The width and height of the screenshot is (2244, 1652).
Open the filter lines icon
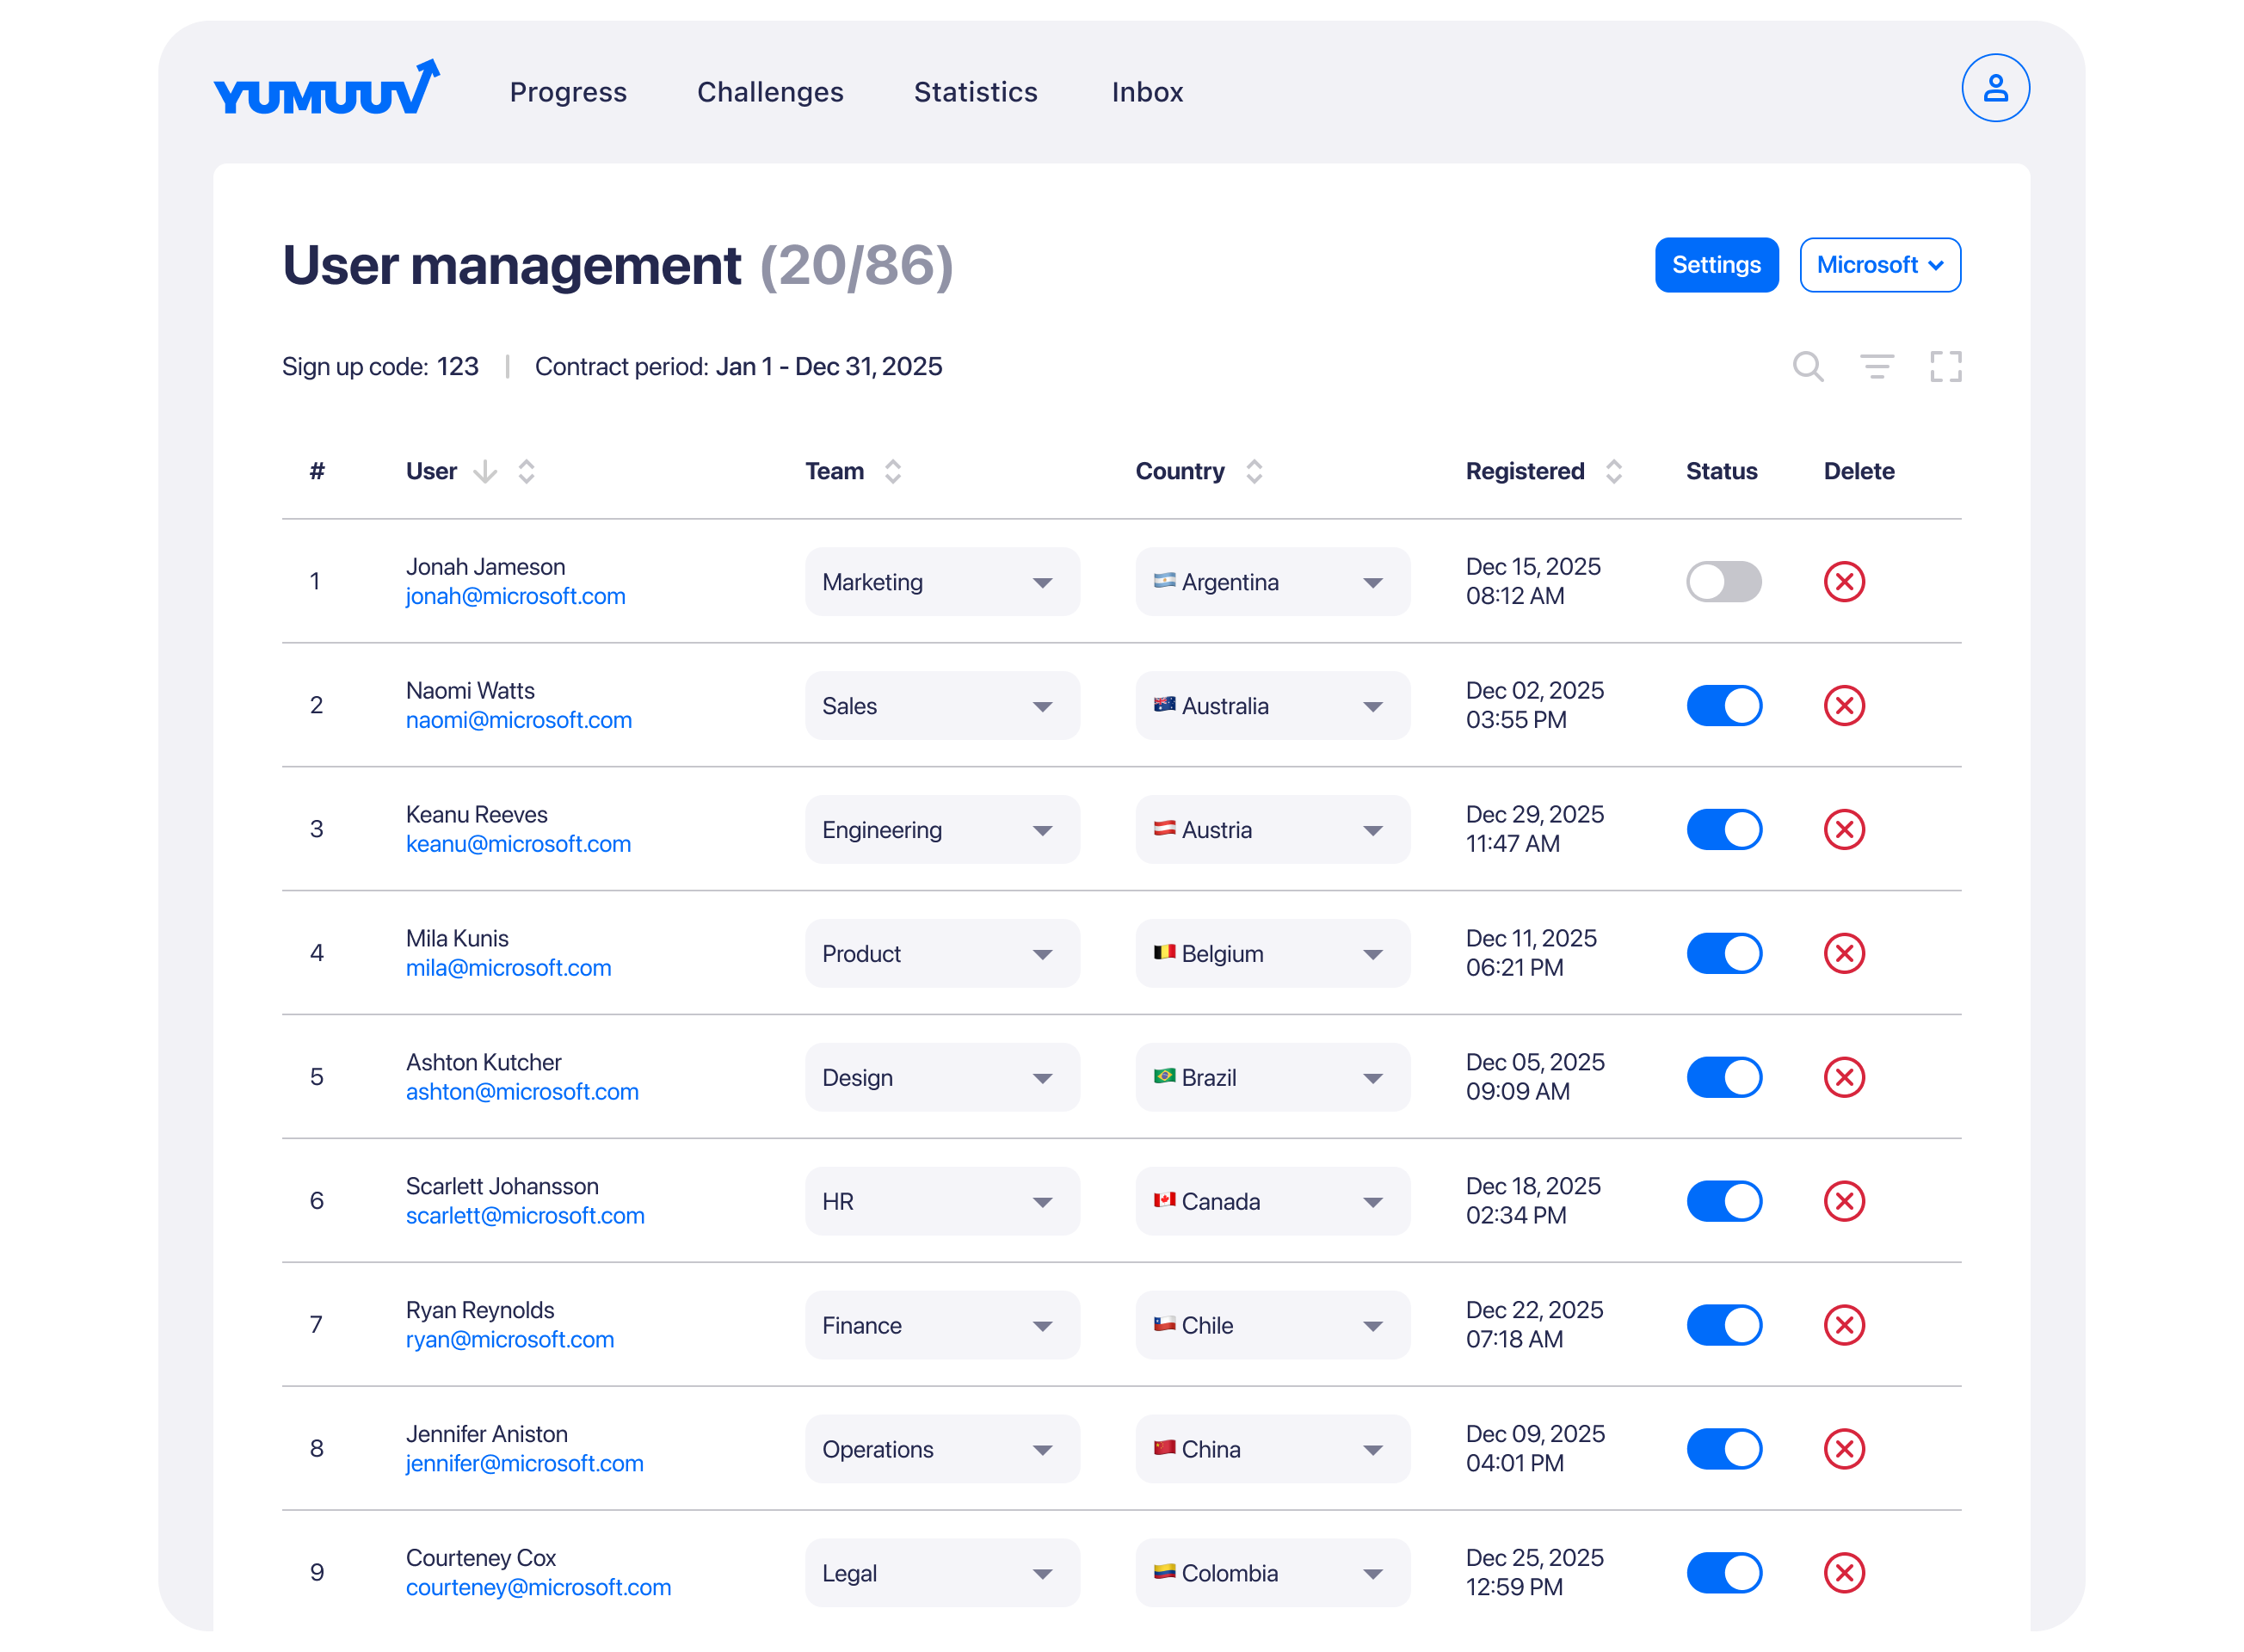pos(1876,366)
